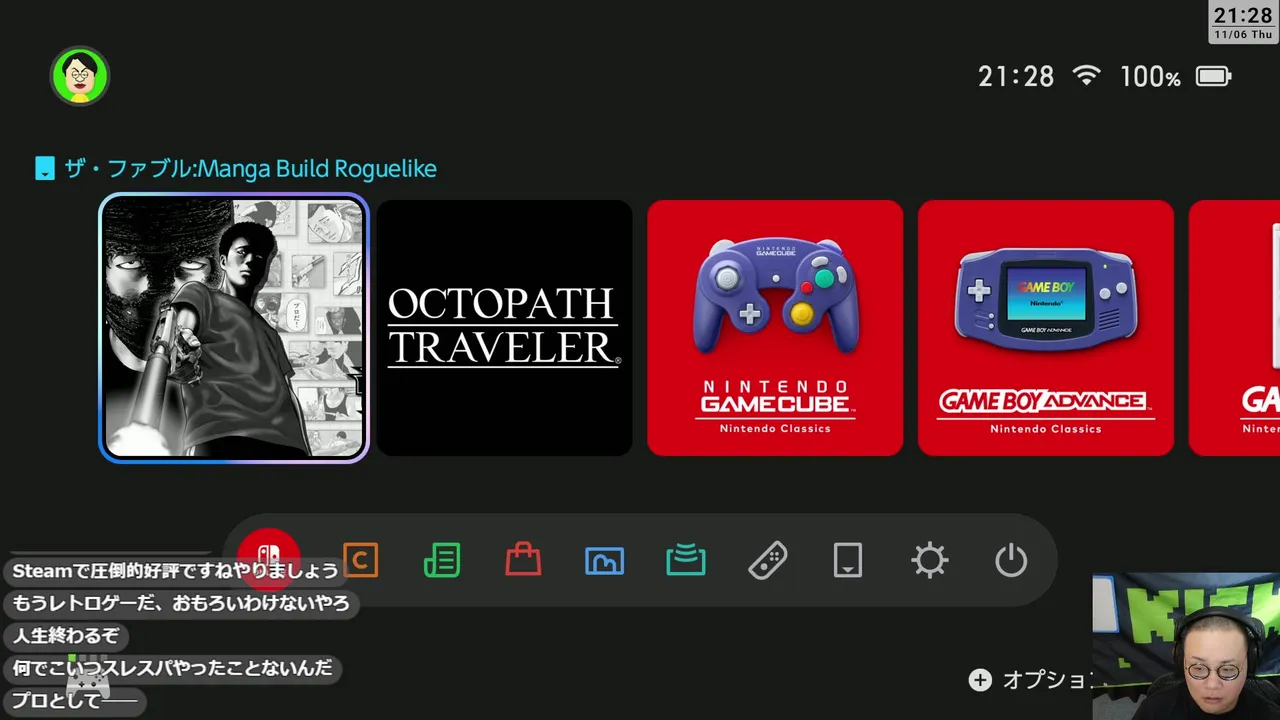Click chat comment starting with Steamで圧倒的好評

pyautogui.click(x=175, y=571)
